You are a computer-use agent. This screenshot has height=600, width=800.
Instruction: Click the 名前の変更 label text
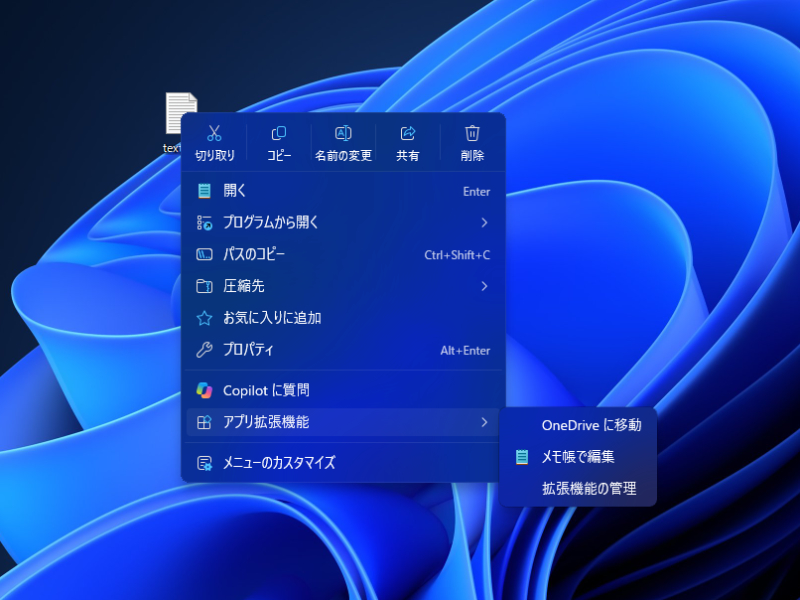tap(343, 155)
